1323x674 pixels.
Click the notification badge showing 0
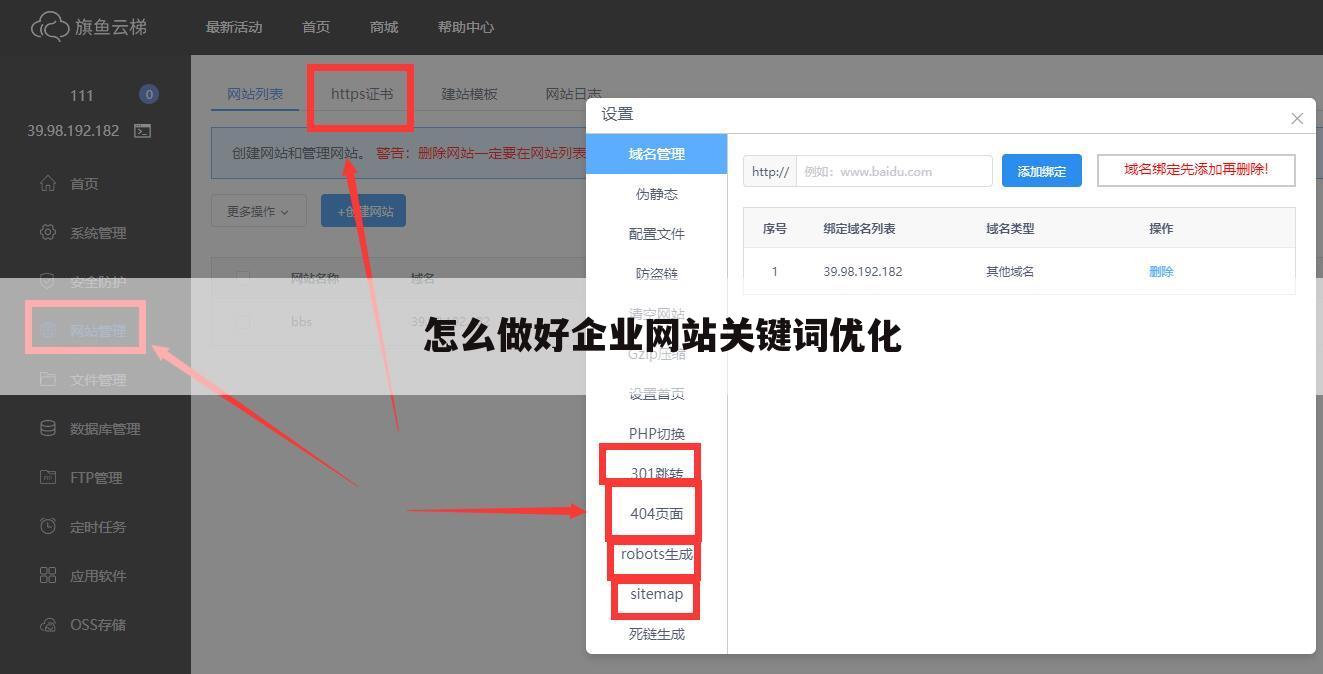tap(149, 95)
